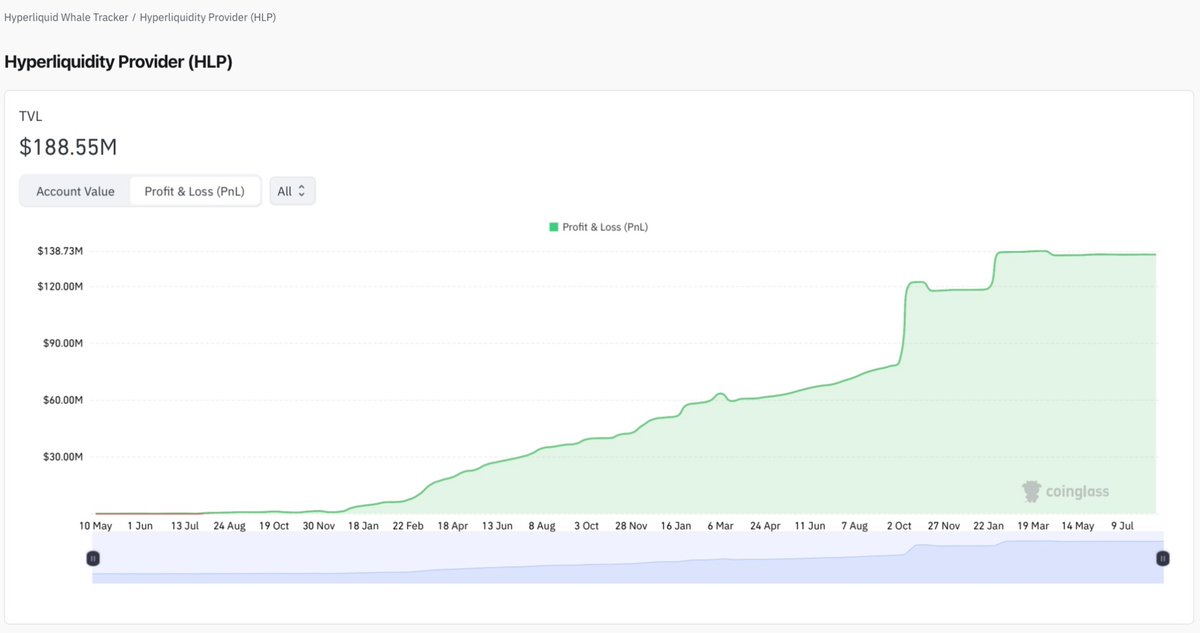Click the 30 Nov x-axis date
1200x633 pixels.
(319, 525)
